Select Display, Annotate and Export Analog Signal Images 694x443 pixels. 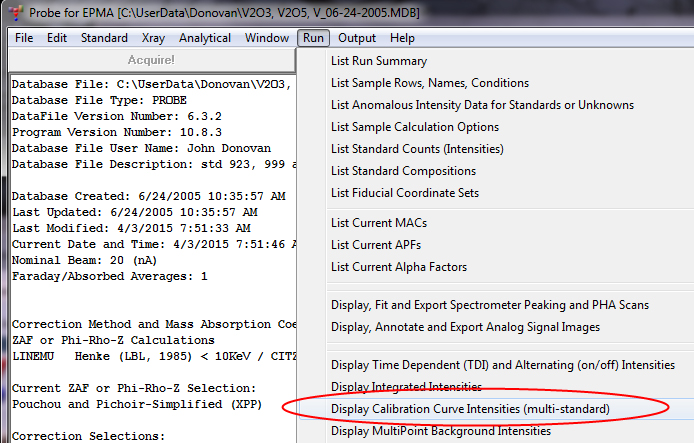[465, 326]
